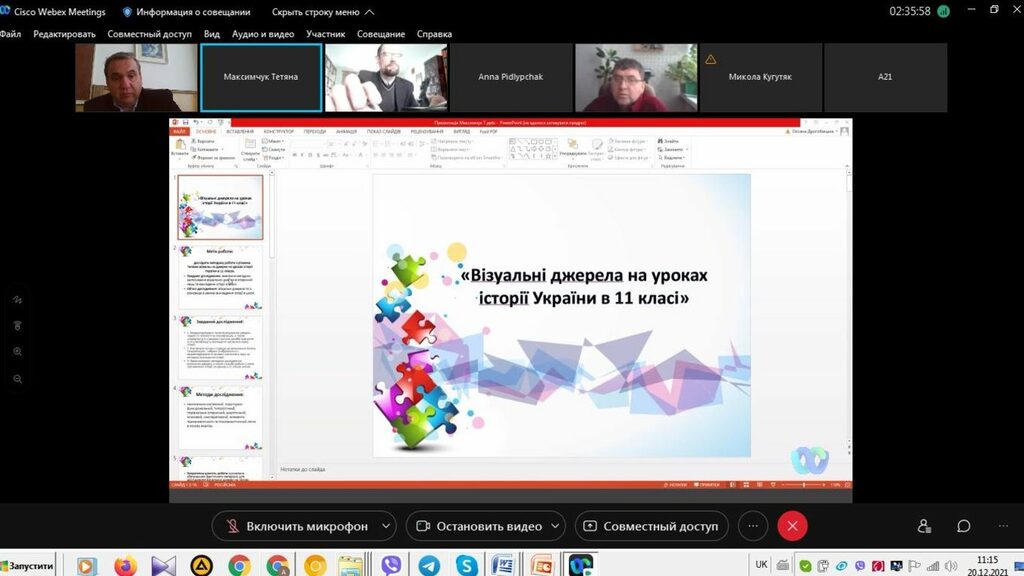This screenshot has height=576, width=1024.
Task: Open Информация о совещании
Action: click(185, 12)
